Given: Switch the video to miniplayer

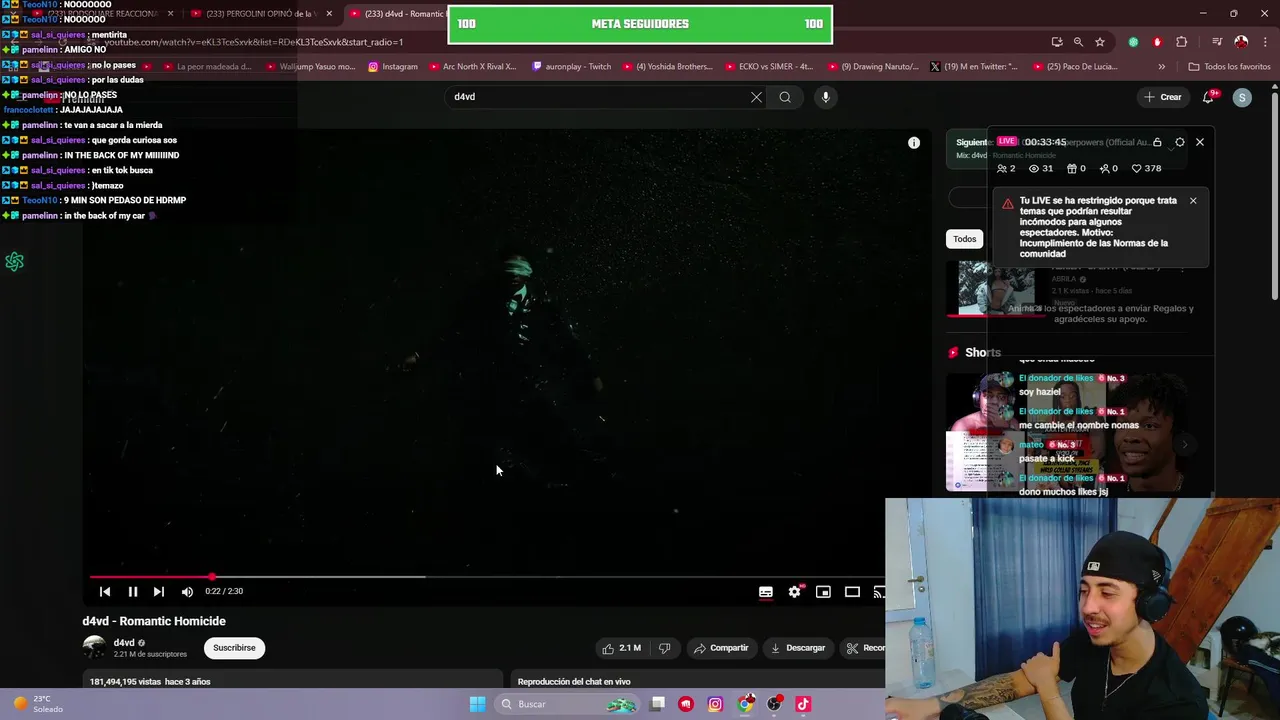Looking at the screenshot, I should pyautogui.click(x=823, y=592).
